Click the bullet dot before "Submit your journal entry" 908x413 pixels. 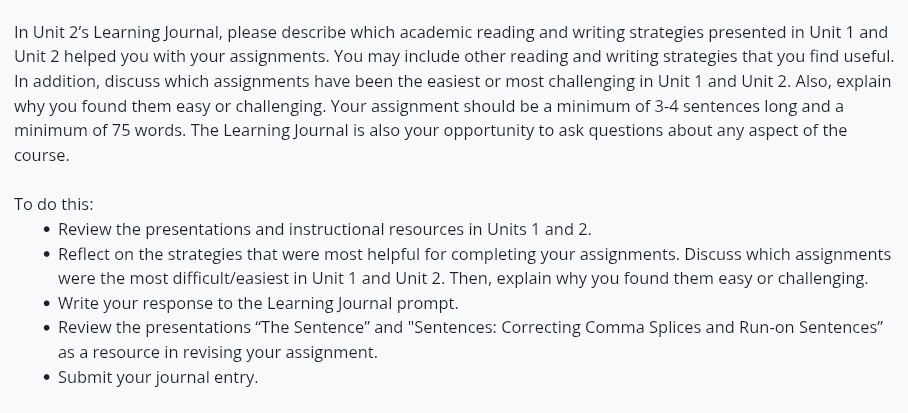(x=47, y=378)
